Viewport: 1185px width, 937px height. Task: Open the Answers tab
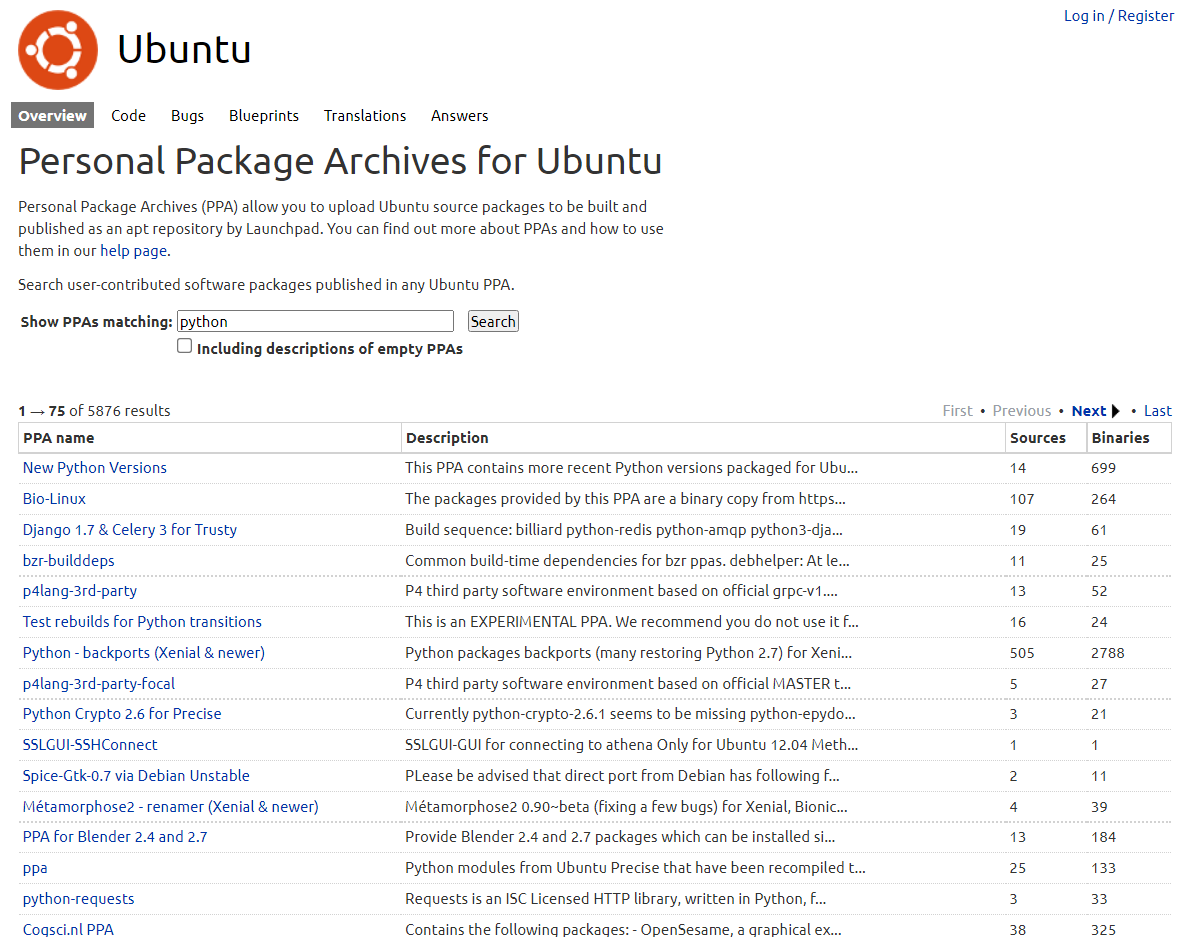coord(459,116)
